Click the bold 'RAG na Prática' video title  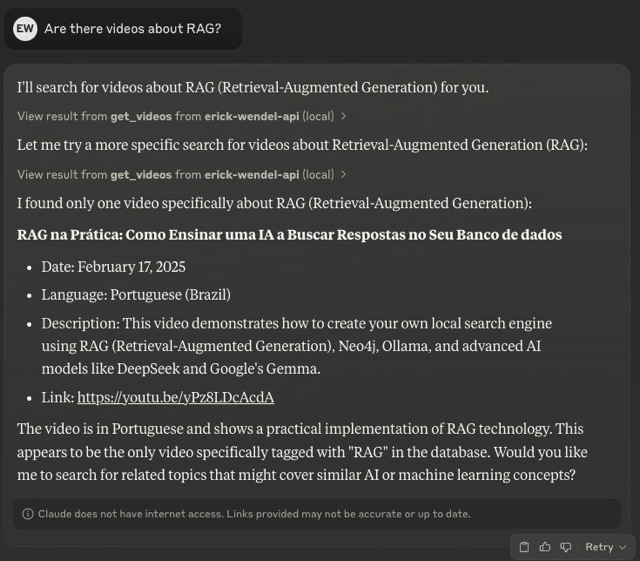(x=289, y=235)
